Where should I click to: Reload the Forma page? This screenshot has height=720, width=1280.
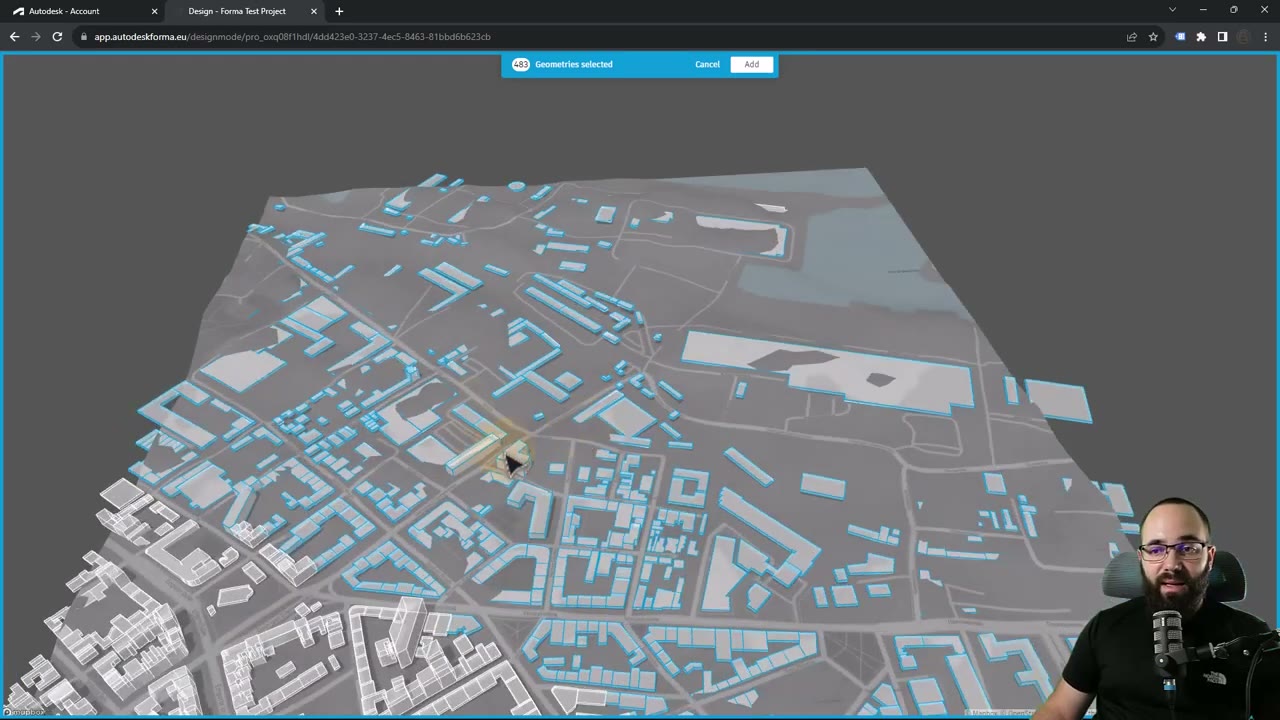pos(57,37)
